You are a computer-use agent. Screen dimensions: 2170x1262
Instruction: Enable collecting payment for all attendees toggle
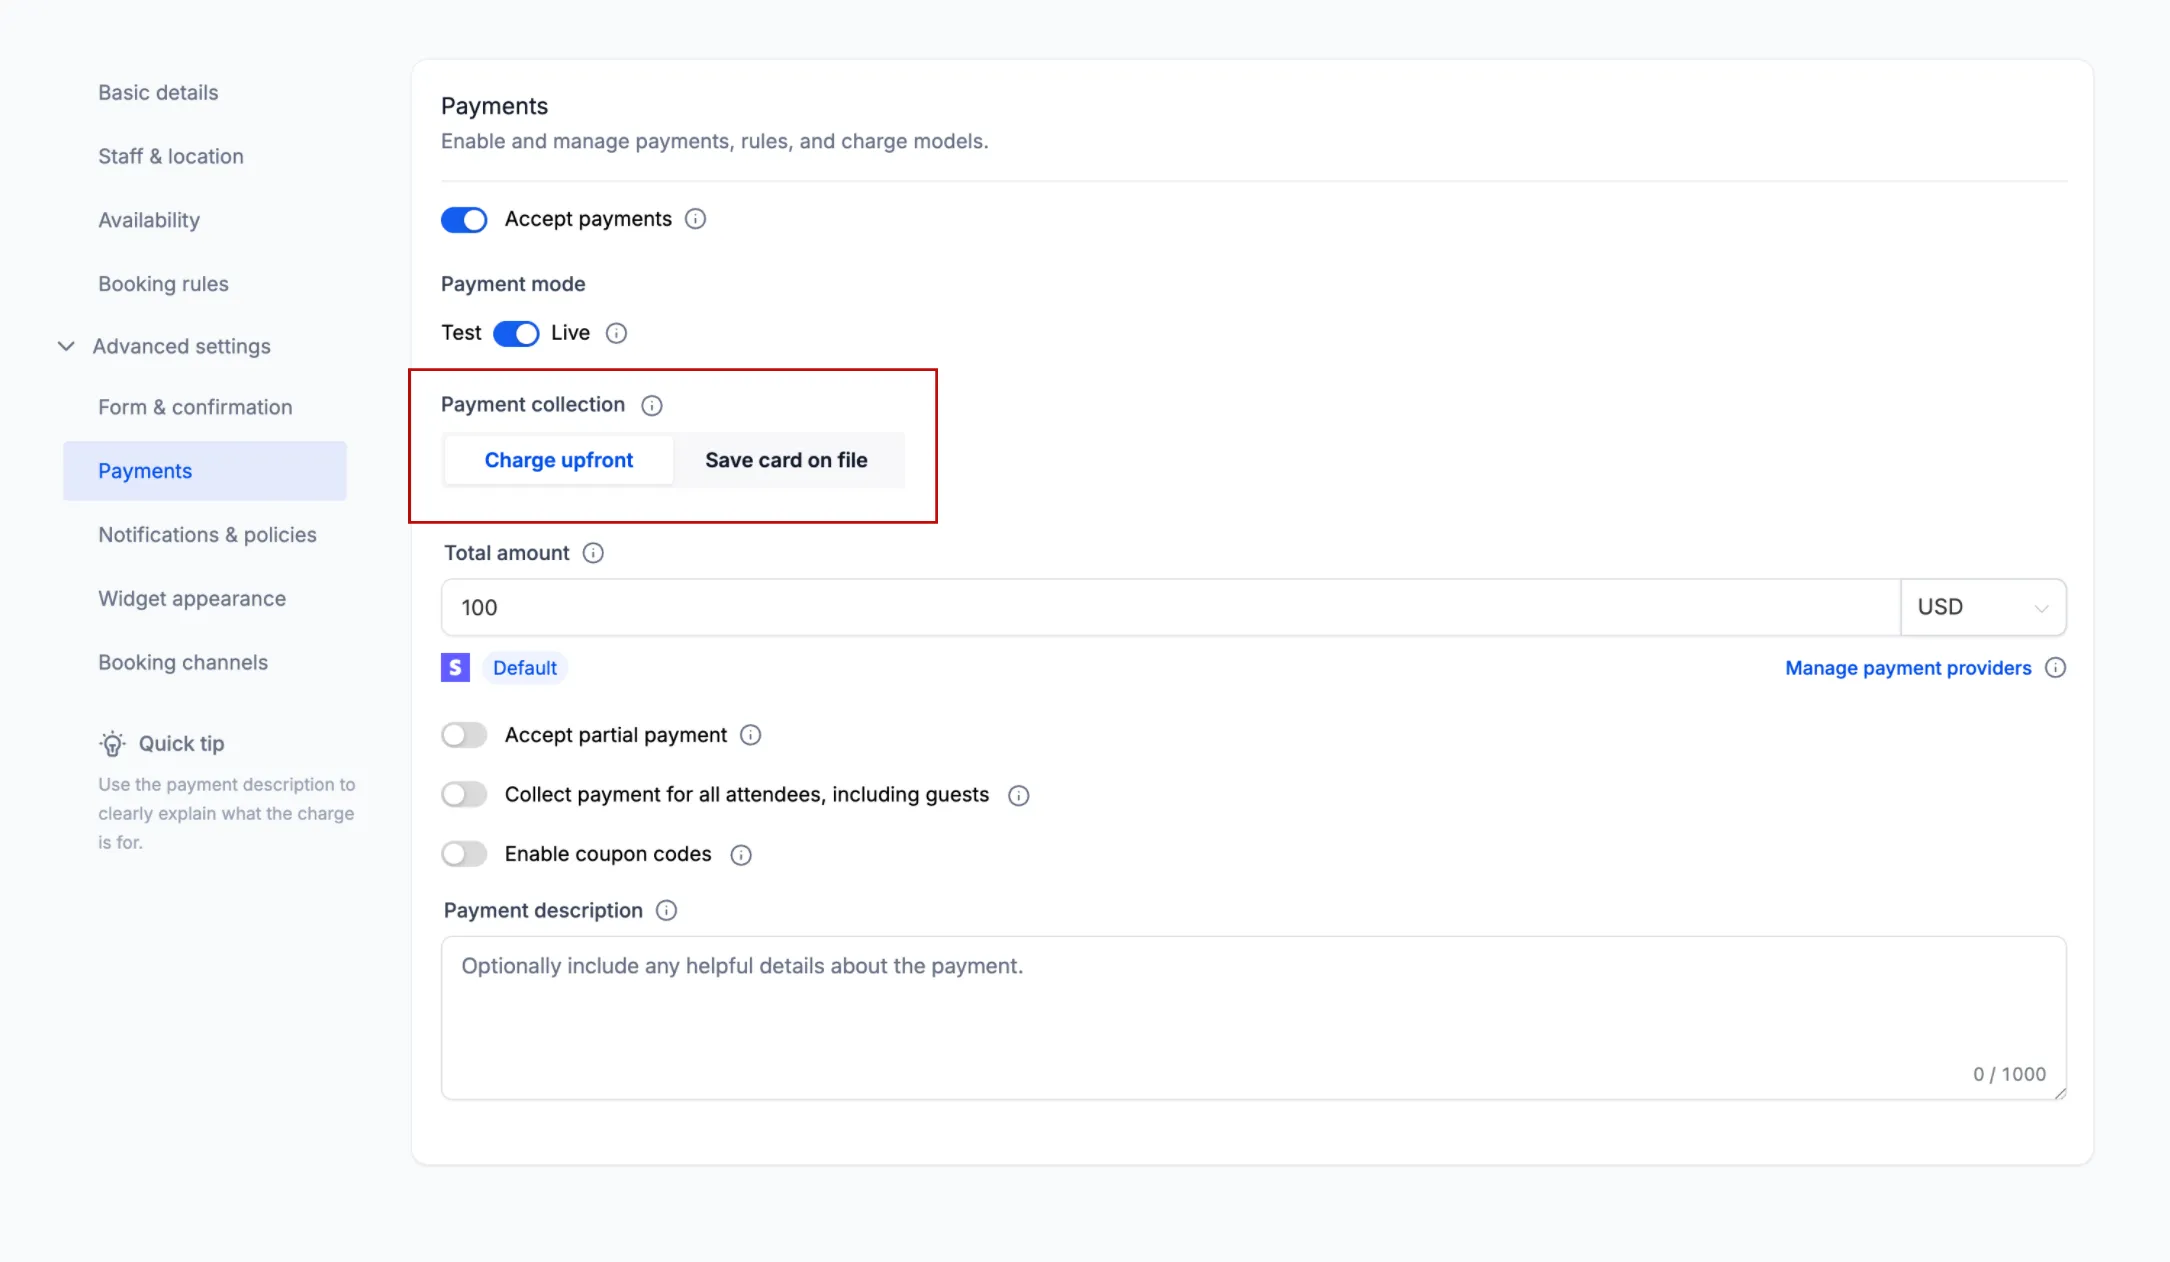pyautogui.click(x=464, y=794)
